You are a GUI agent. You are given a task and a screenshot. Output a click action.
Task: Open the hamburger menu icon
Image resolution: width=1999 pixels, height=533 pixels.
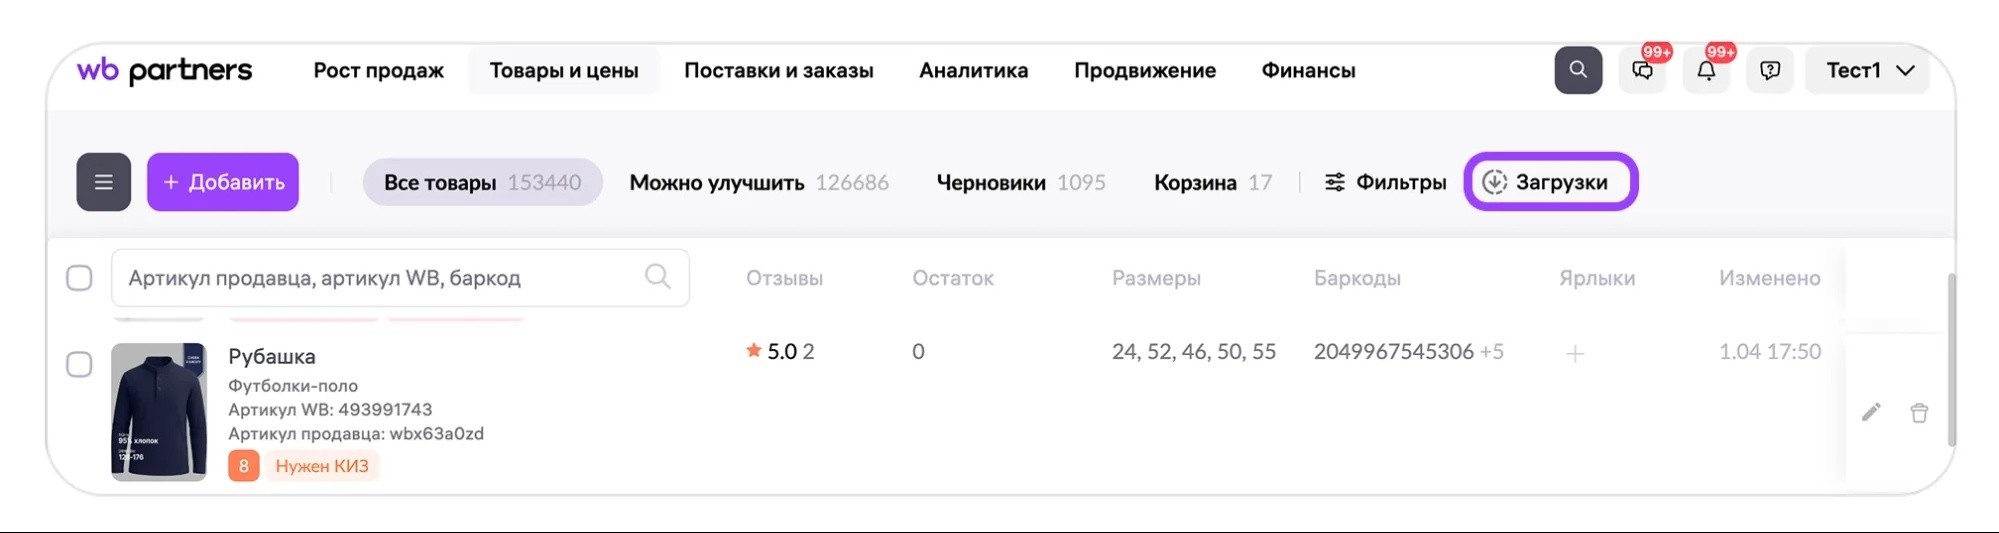tap(104, 182)
